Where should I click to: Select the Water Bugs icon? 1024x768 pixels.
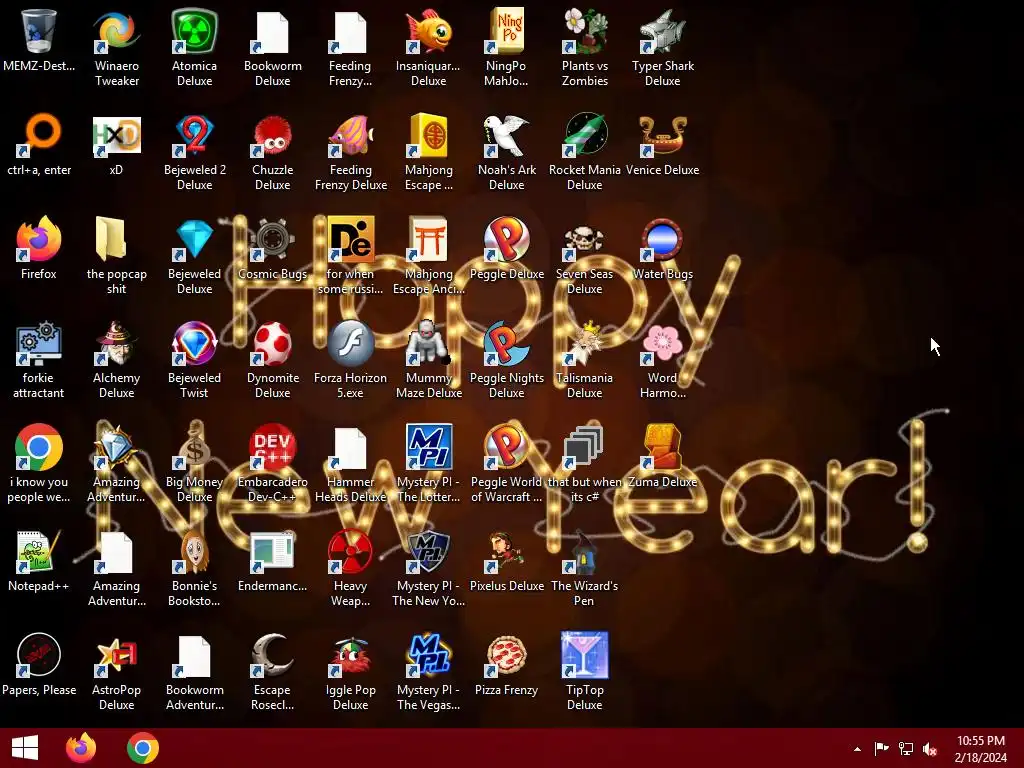[662, 239]
